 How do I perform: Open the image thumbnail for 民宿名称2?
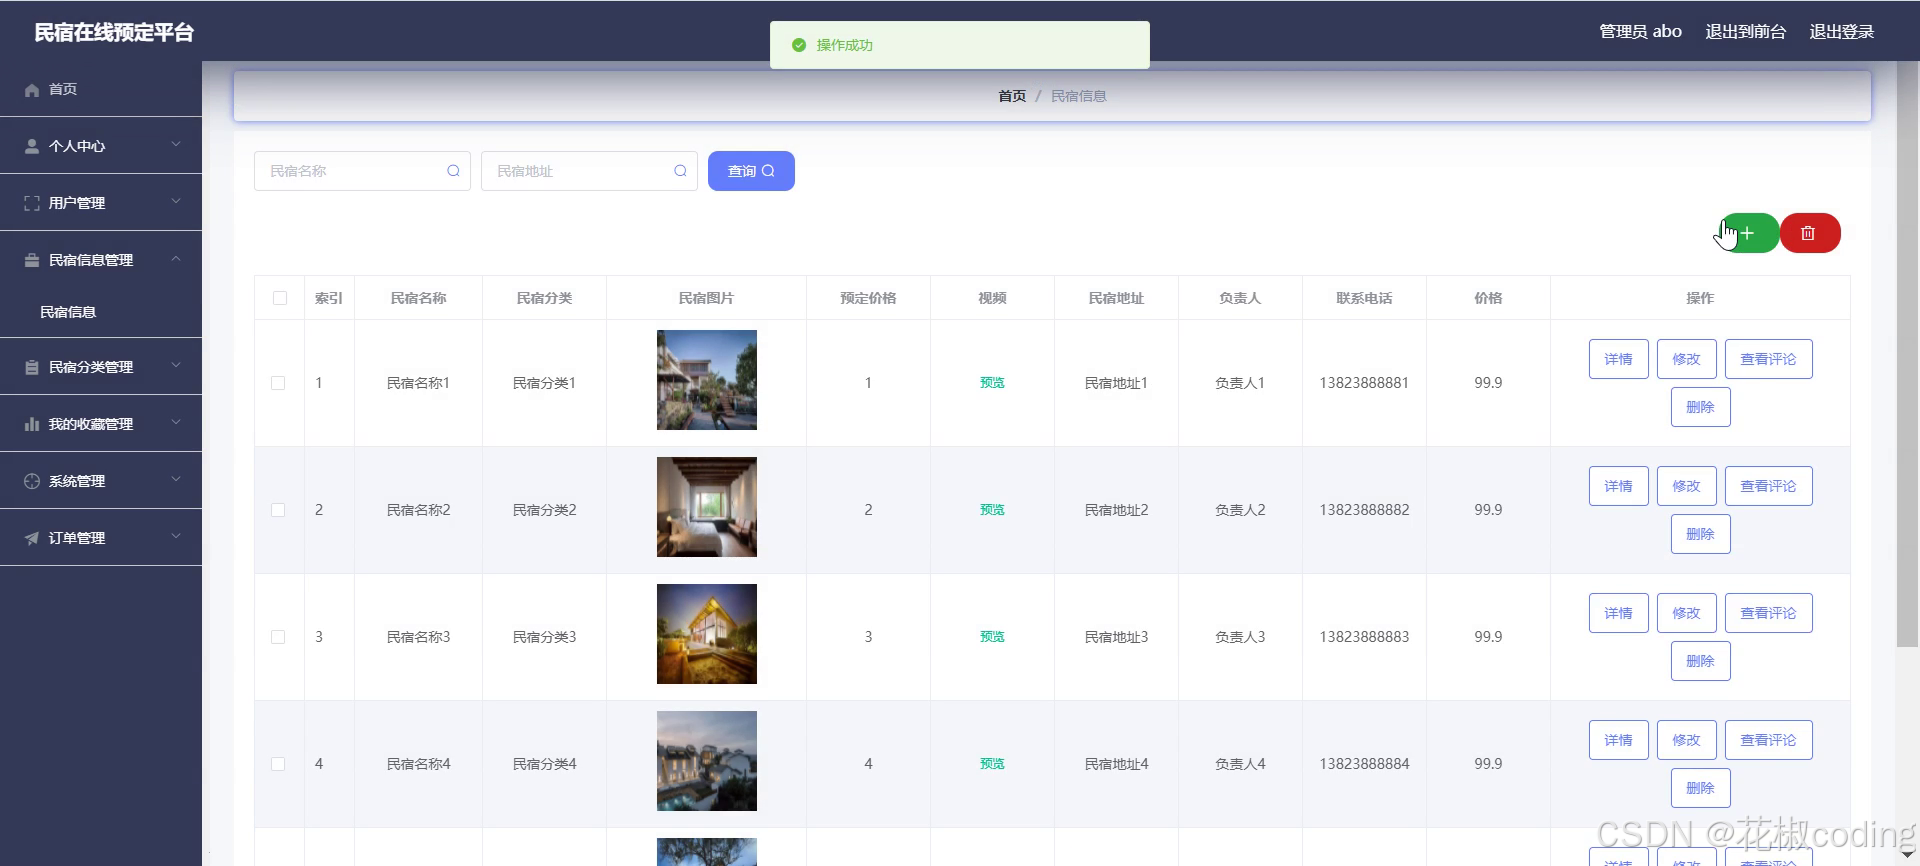click(707, 507)
